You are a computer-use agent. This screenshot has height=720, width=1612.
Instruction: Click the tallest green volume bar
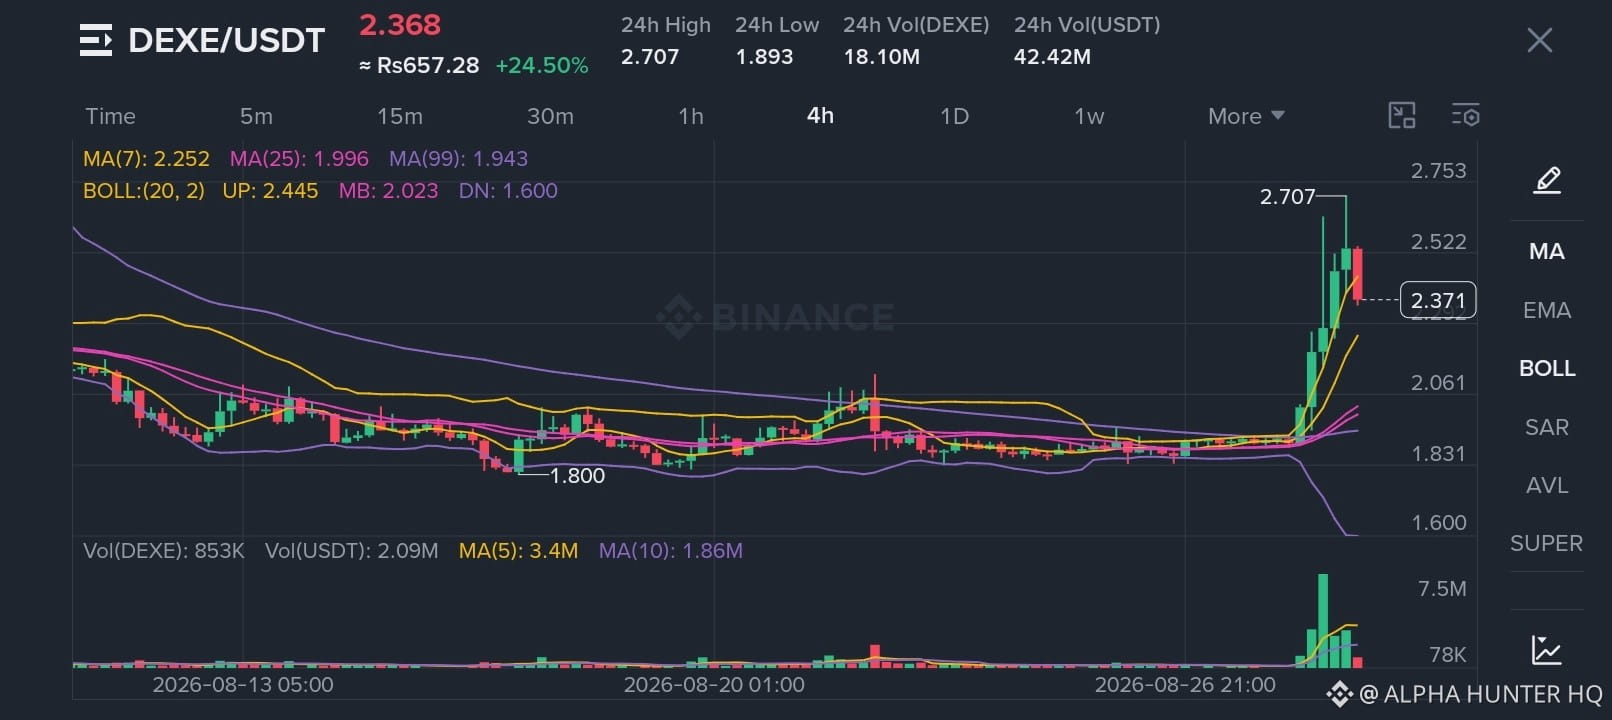[1323, 620]
